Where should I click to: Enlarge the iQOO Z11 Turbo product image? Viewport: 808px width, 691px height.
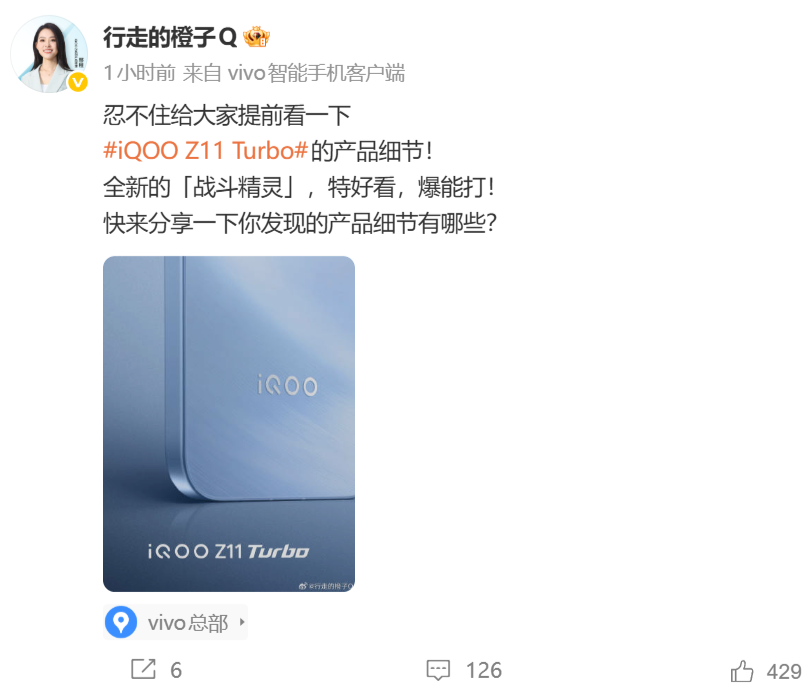tap(229, 424)
